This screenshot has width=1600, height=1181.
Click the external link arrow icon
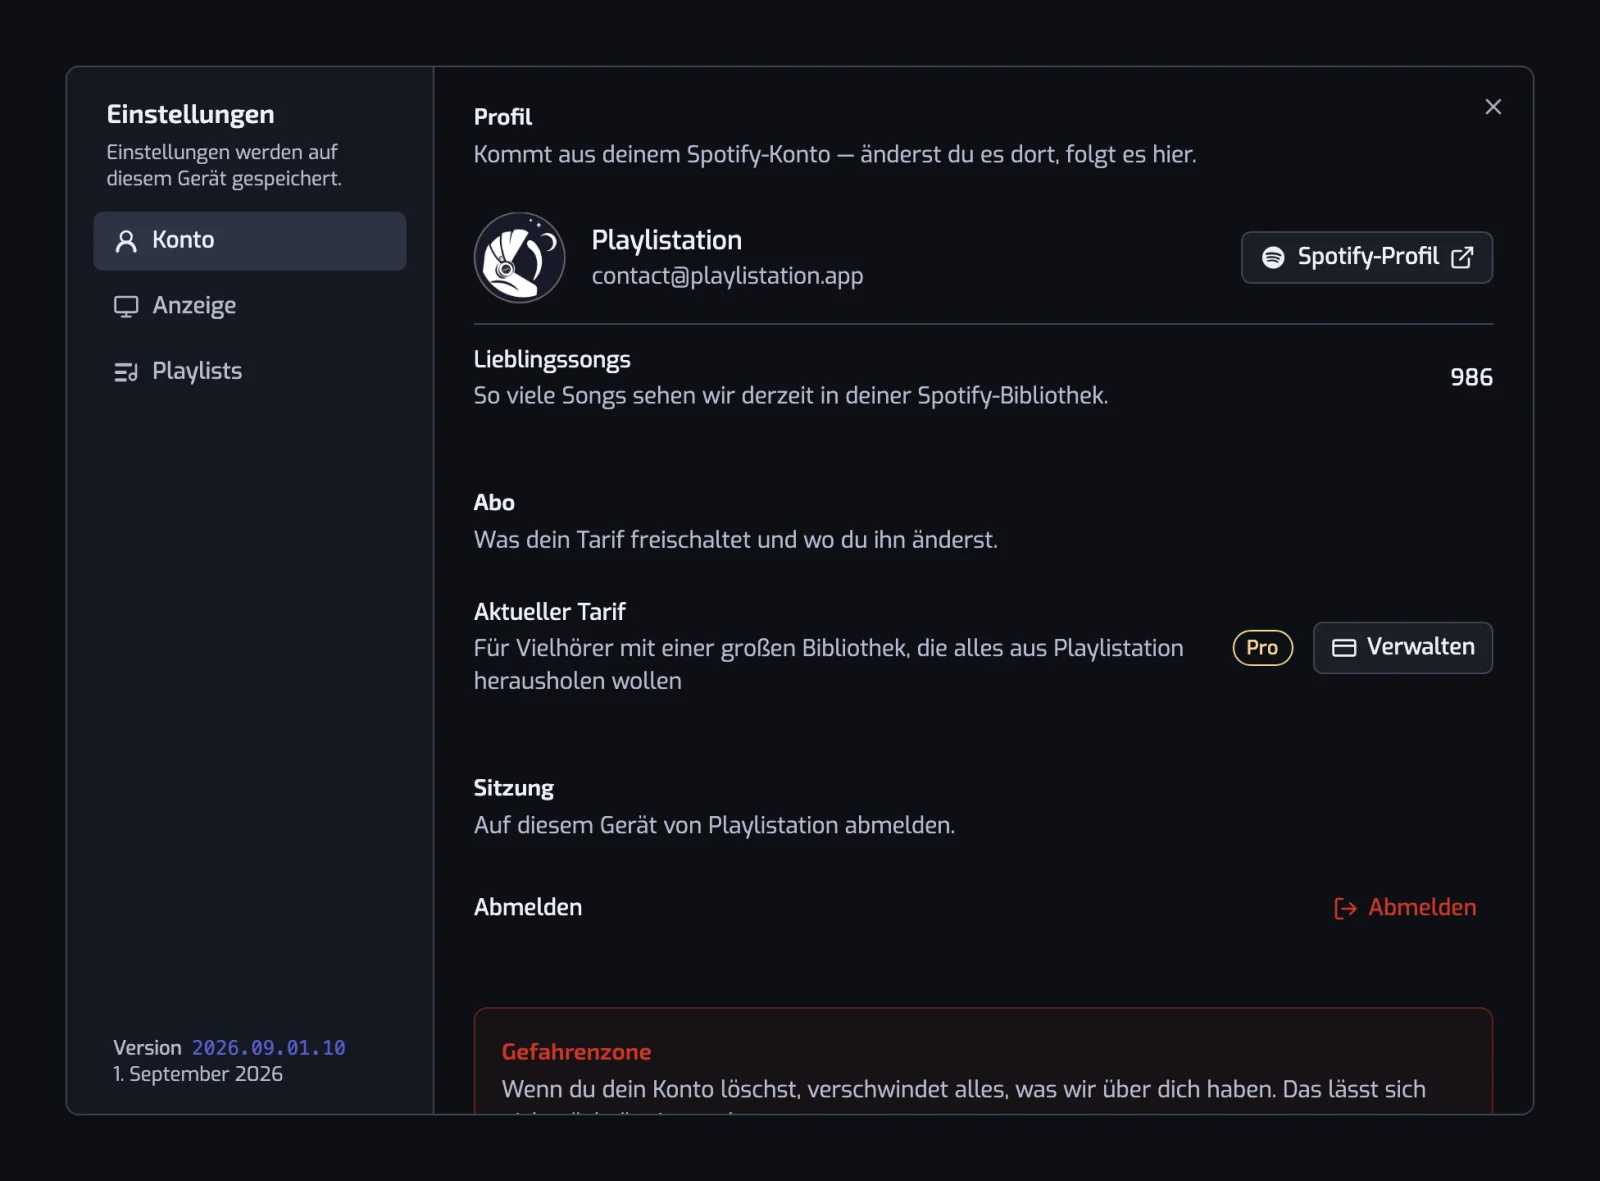(x=1462, y=258)
